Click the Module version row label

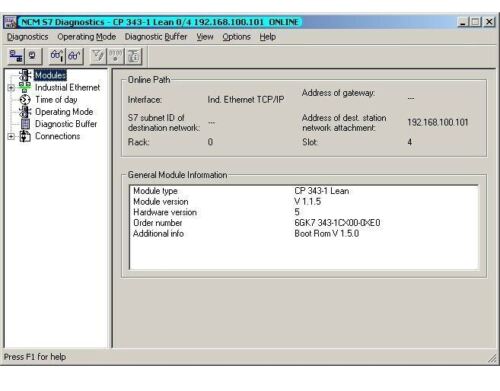click(x=161, y=202)
